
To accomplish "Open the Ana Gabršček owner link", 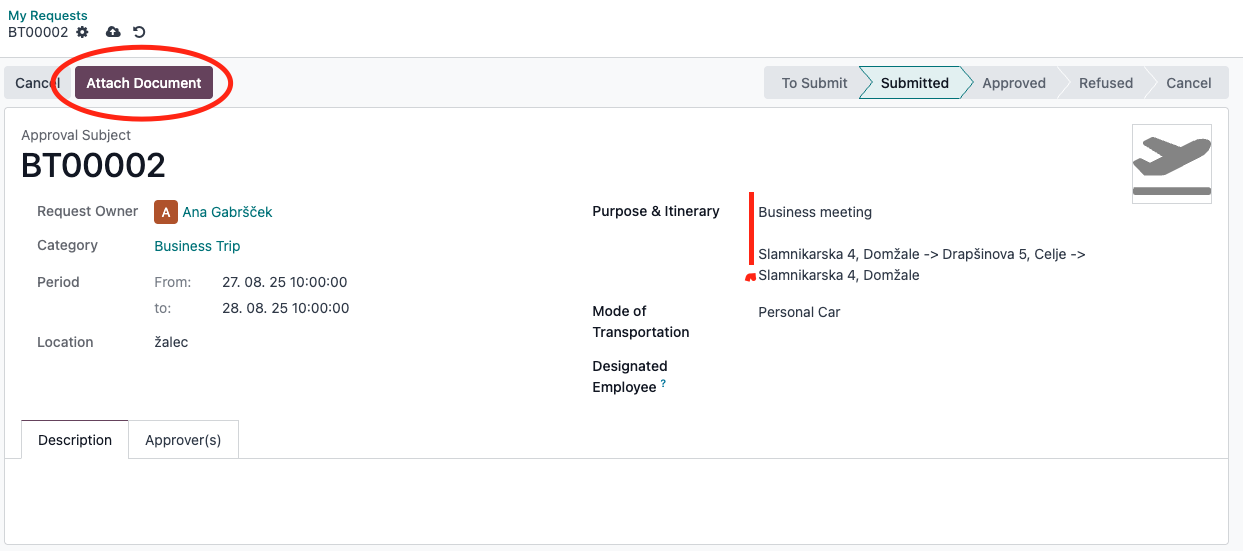I will point(227,212).
